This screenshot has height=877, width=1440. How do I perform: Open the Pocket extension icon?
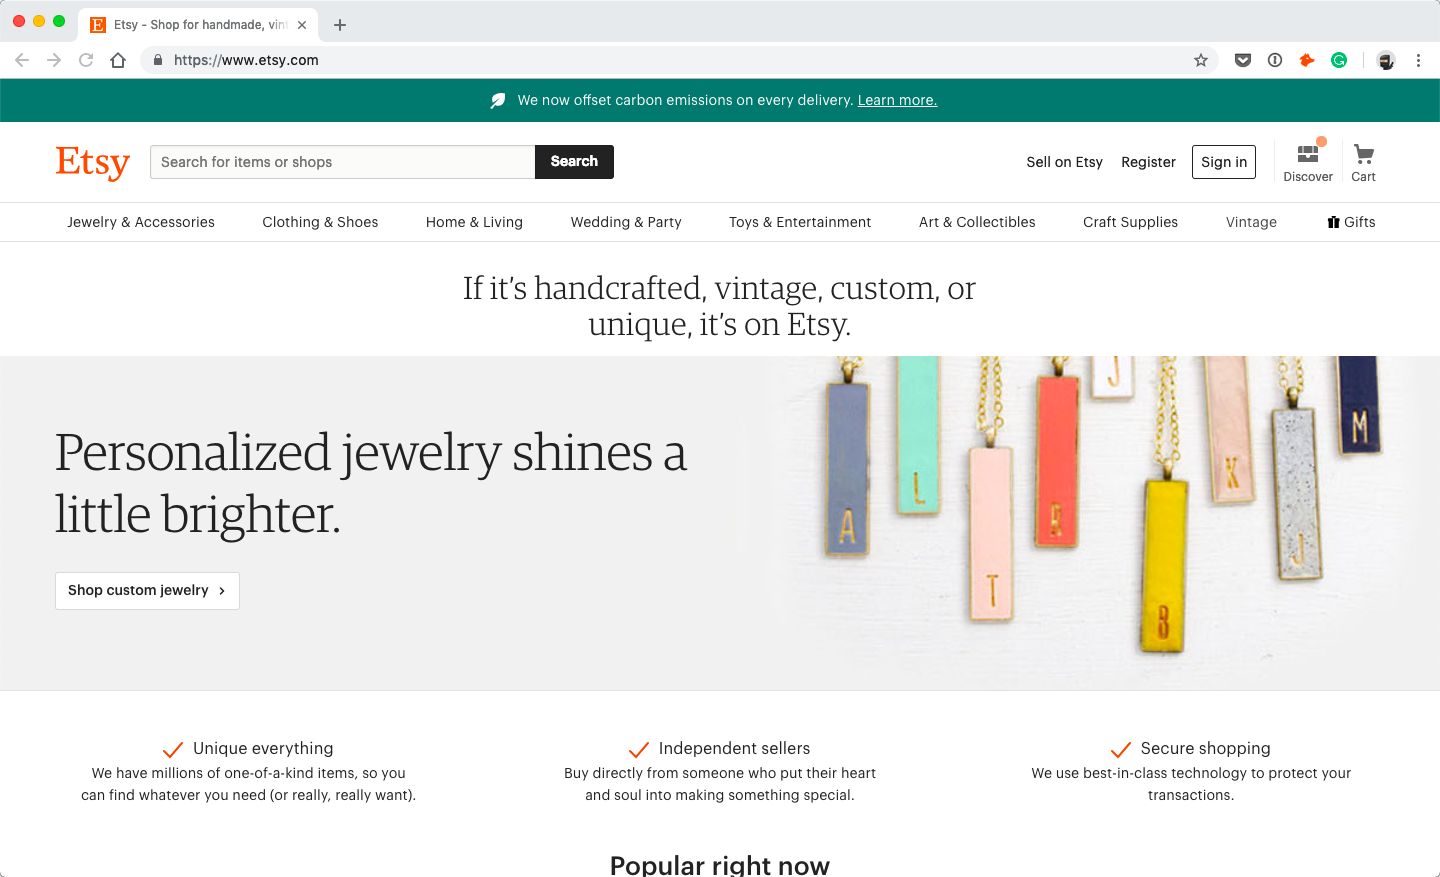pos(1243,60)
